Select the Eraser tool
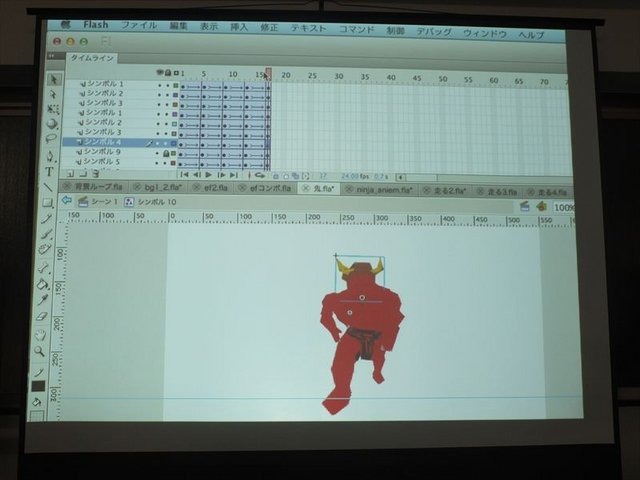Viewport: 640px width, 480px height. coord(41,316)
